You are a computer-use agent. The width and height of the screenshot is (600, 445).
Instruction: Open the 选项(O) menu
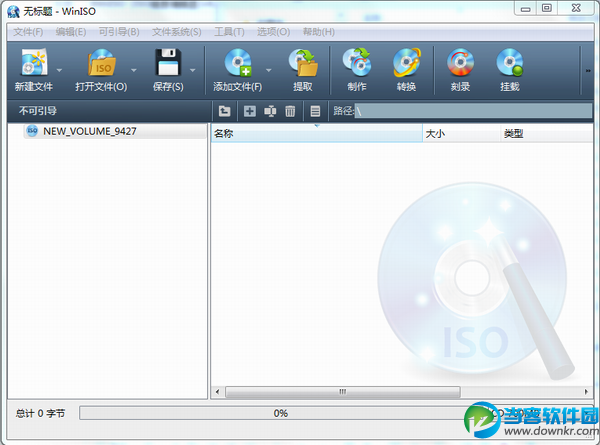[273, 32]
